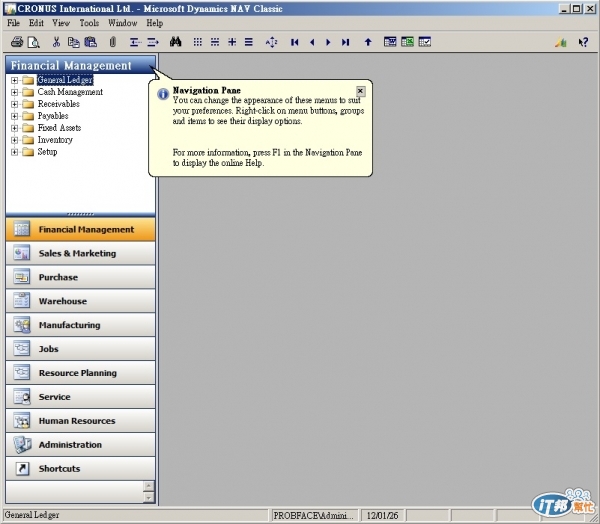The height and width of the screenshot is (524, 600).
Task: Open the Tools menu
Action: (89, 23)
